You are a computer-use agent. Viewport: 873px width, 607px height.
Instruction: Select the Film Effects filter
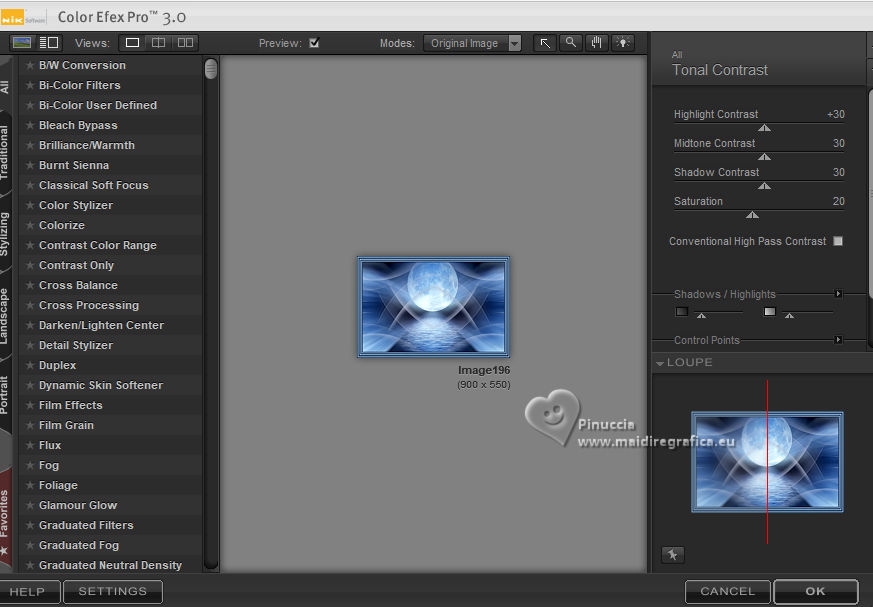click(71, 405)
